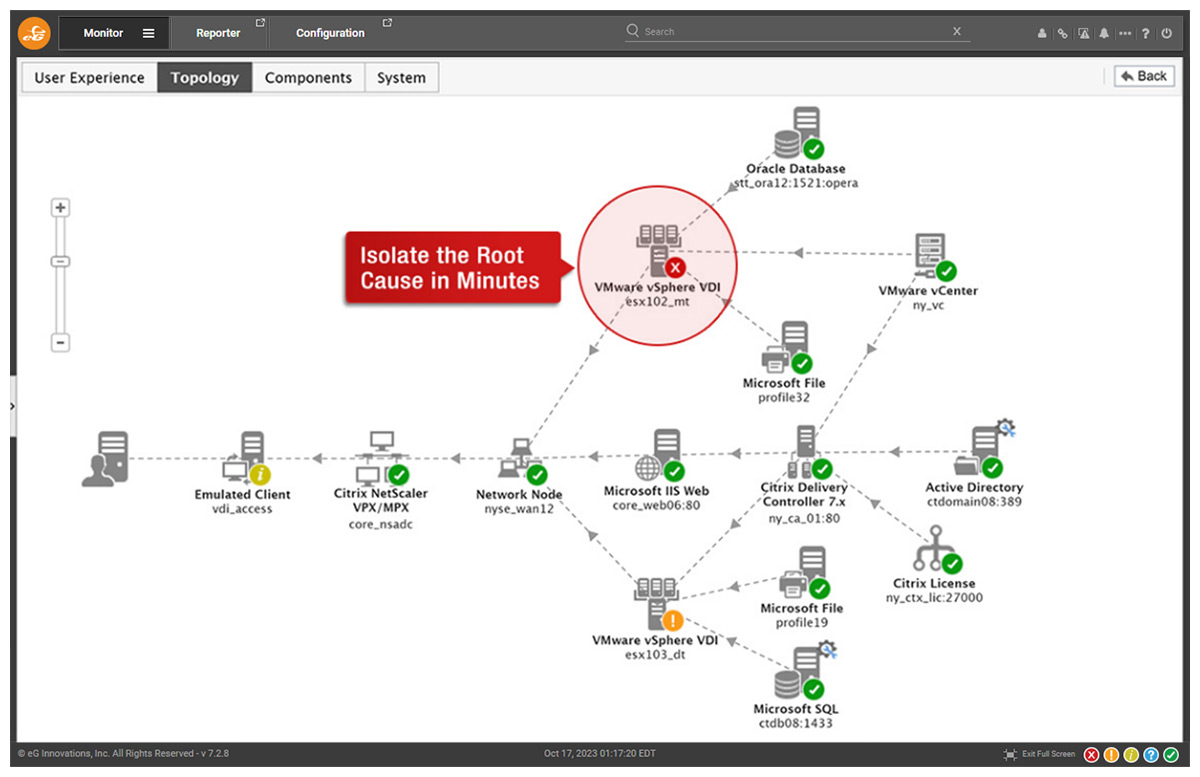Click the label text 'stt_ora12:1521:opera'
This screenshot has width=1200, height=777.
795,183
